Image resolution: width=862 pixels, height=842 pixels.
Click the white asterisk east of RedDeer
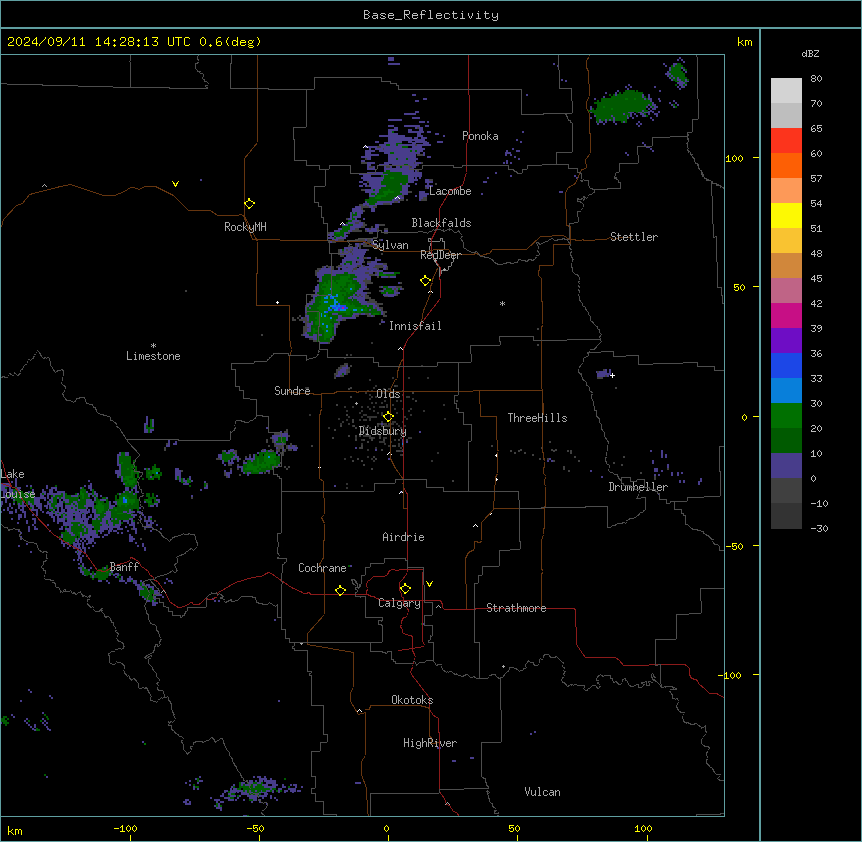[502, 303]
